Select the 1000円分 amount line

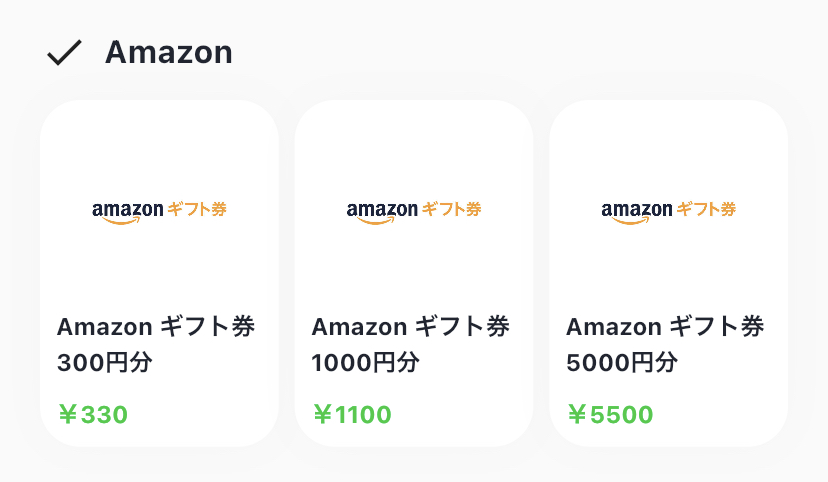pyautogui.click(x=365, y=363)
